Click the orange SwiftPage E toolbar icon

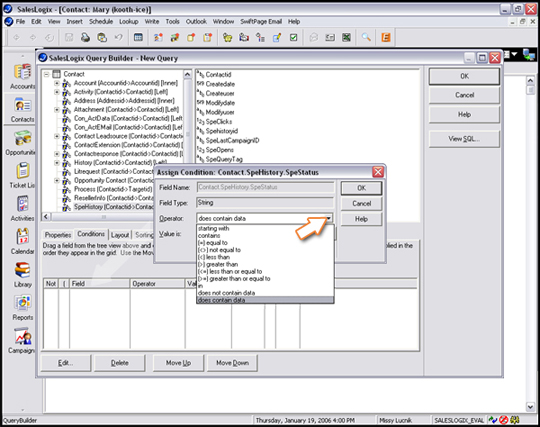point(386,37)
